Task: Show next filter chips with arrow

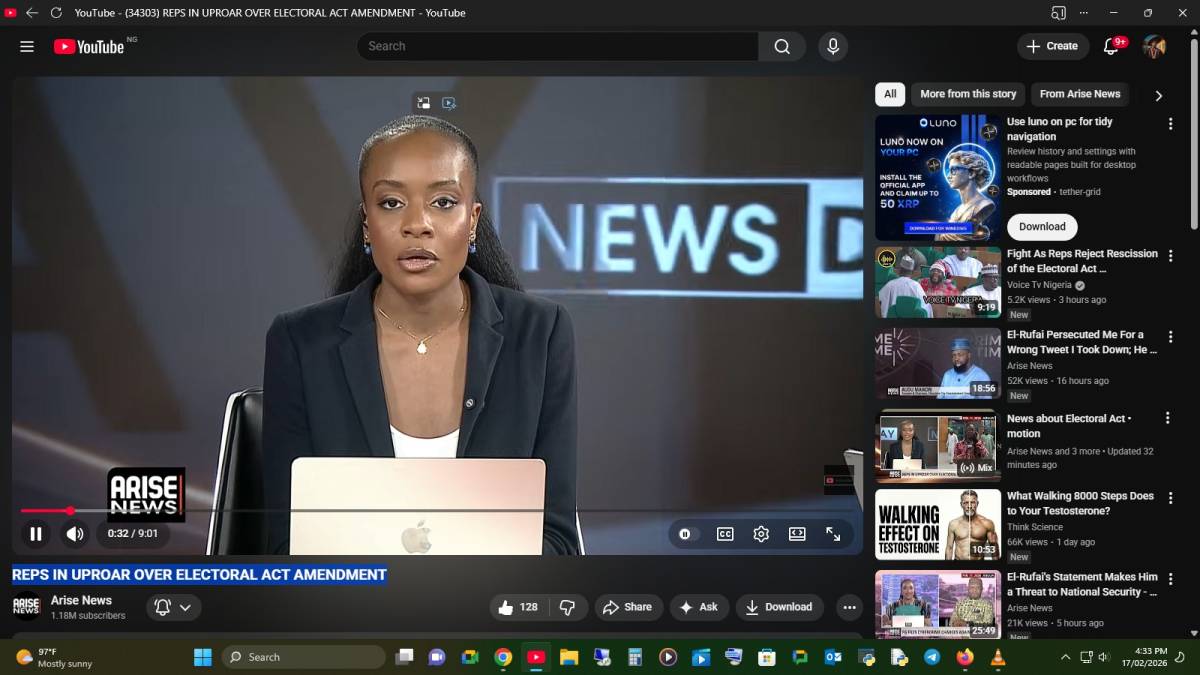Action: click(1159, 96)
